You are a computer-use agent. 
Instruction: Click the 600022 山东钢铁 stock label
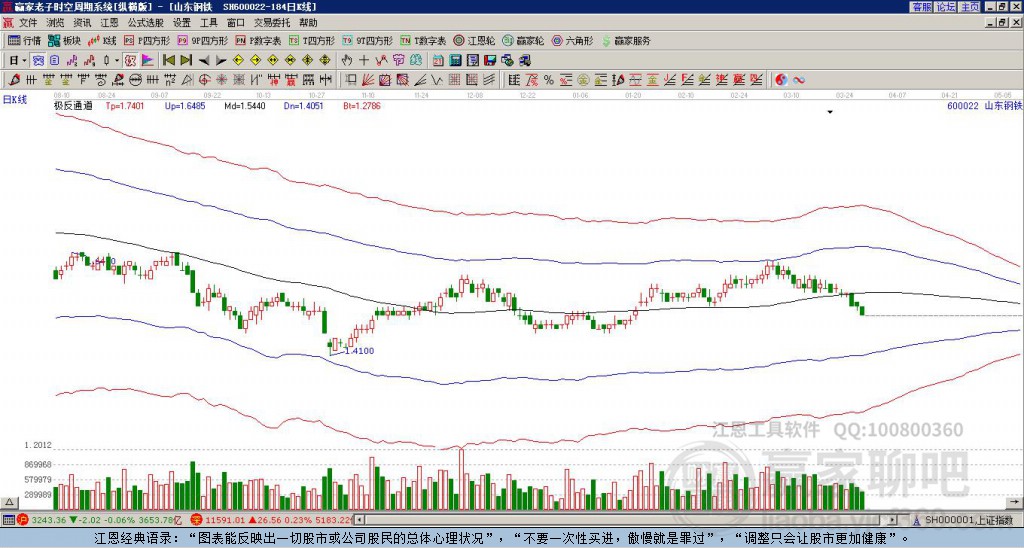pyautogui.click(x=985, y=106)
